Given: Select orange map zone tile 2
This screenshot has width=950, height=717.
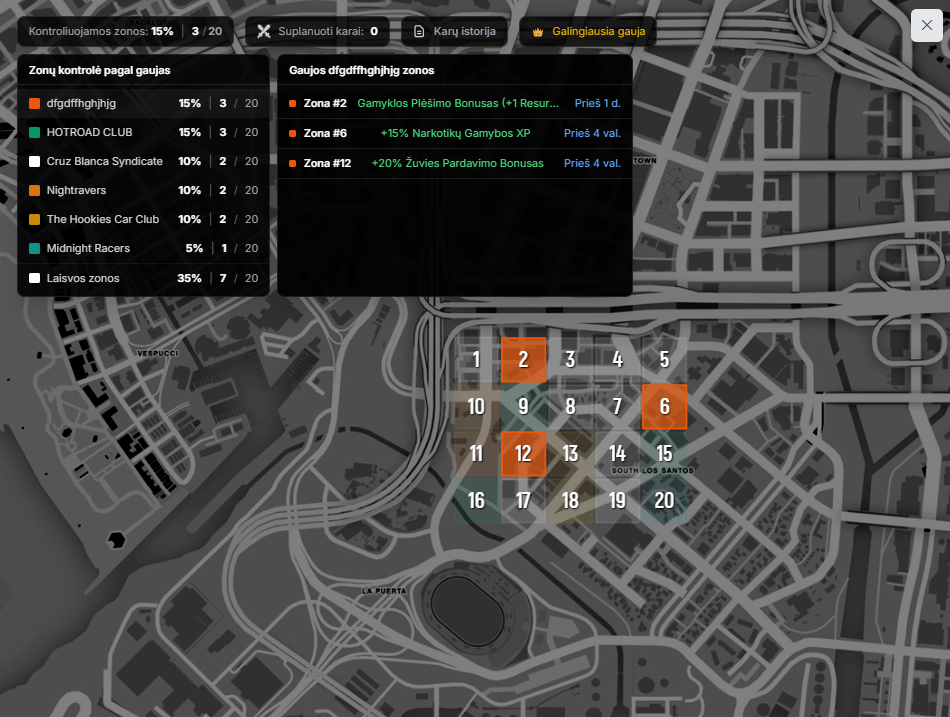Looking at the screenshot, I should 523,359.
